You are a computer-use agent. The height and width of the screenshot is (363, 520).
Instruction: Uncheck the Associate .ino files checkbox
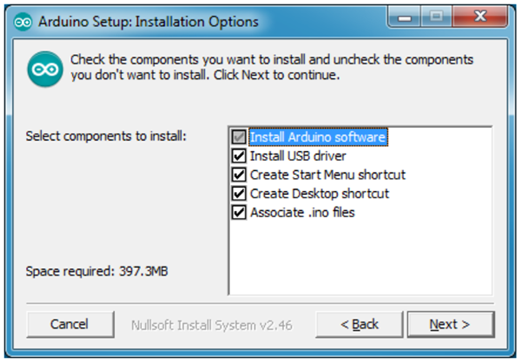239,212
